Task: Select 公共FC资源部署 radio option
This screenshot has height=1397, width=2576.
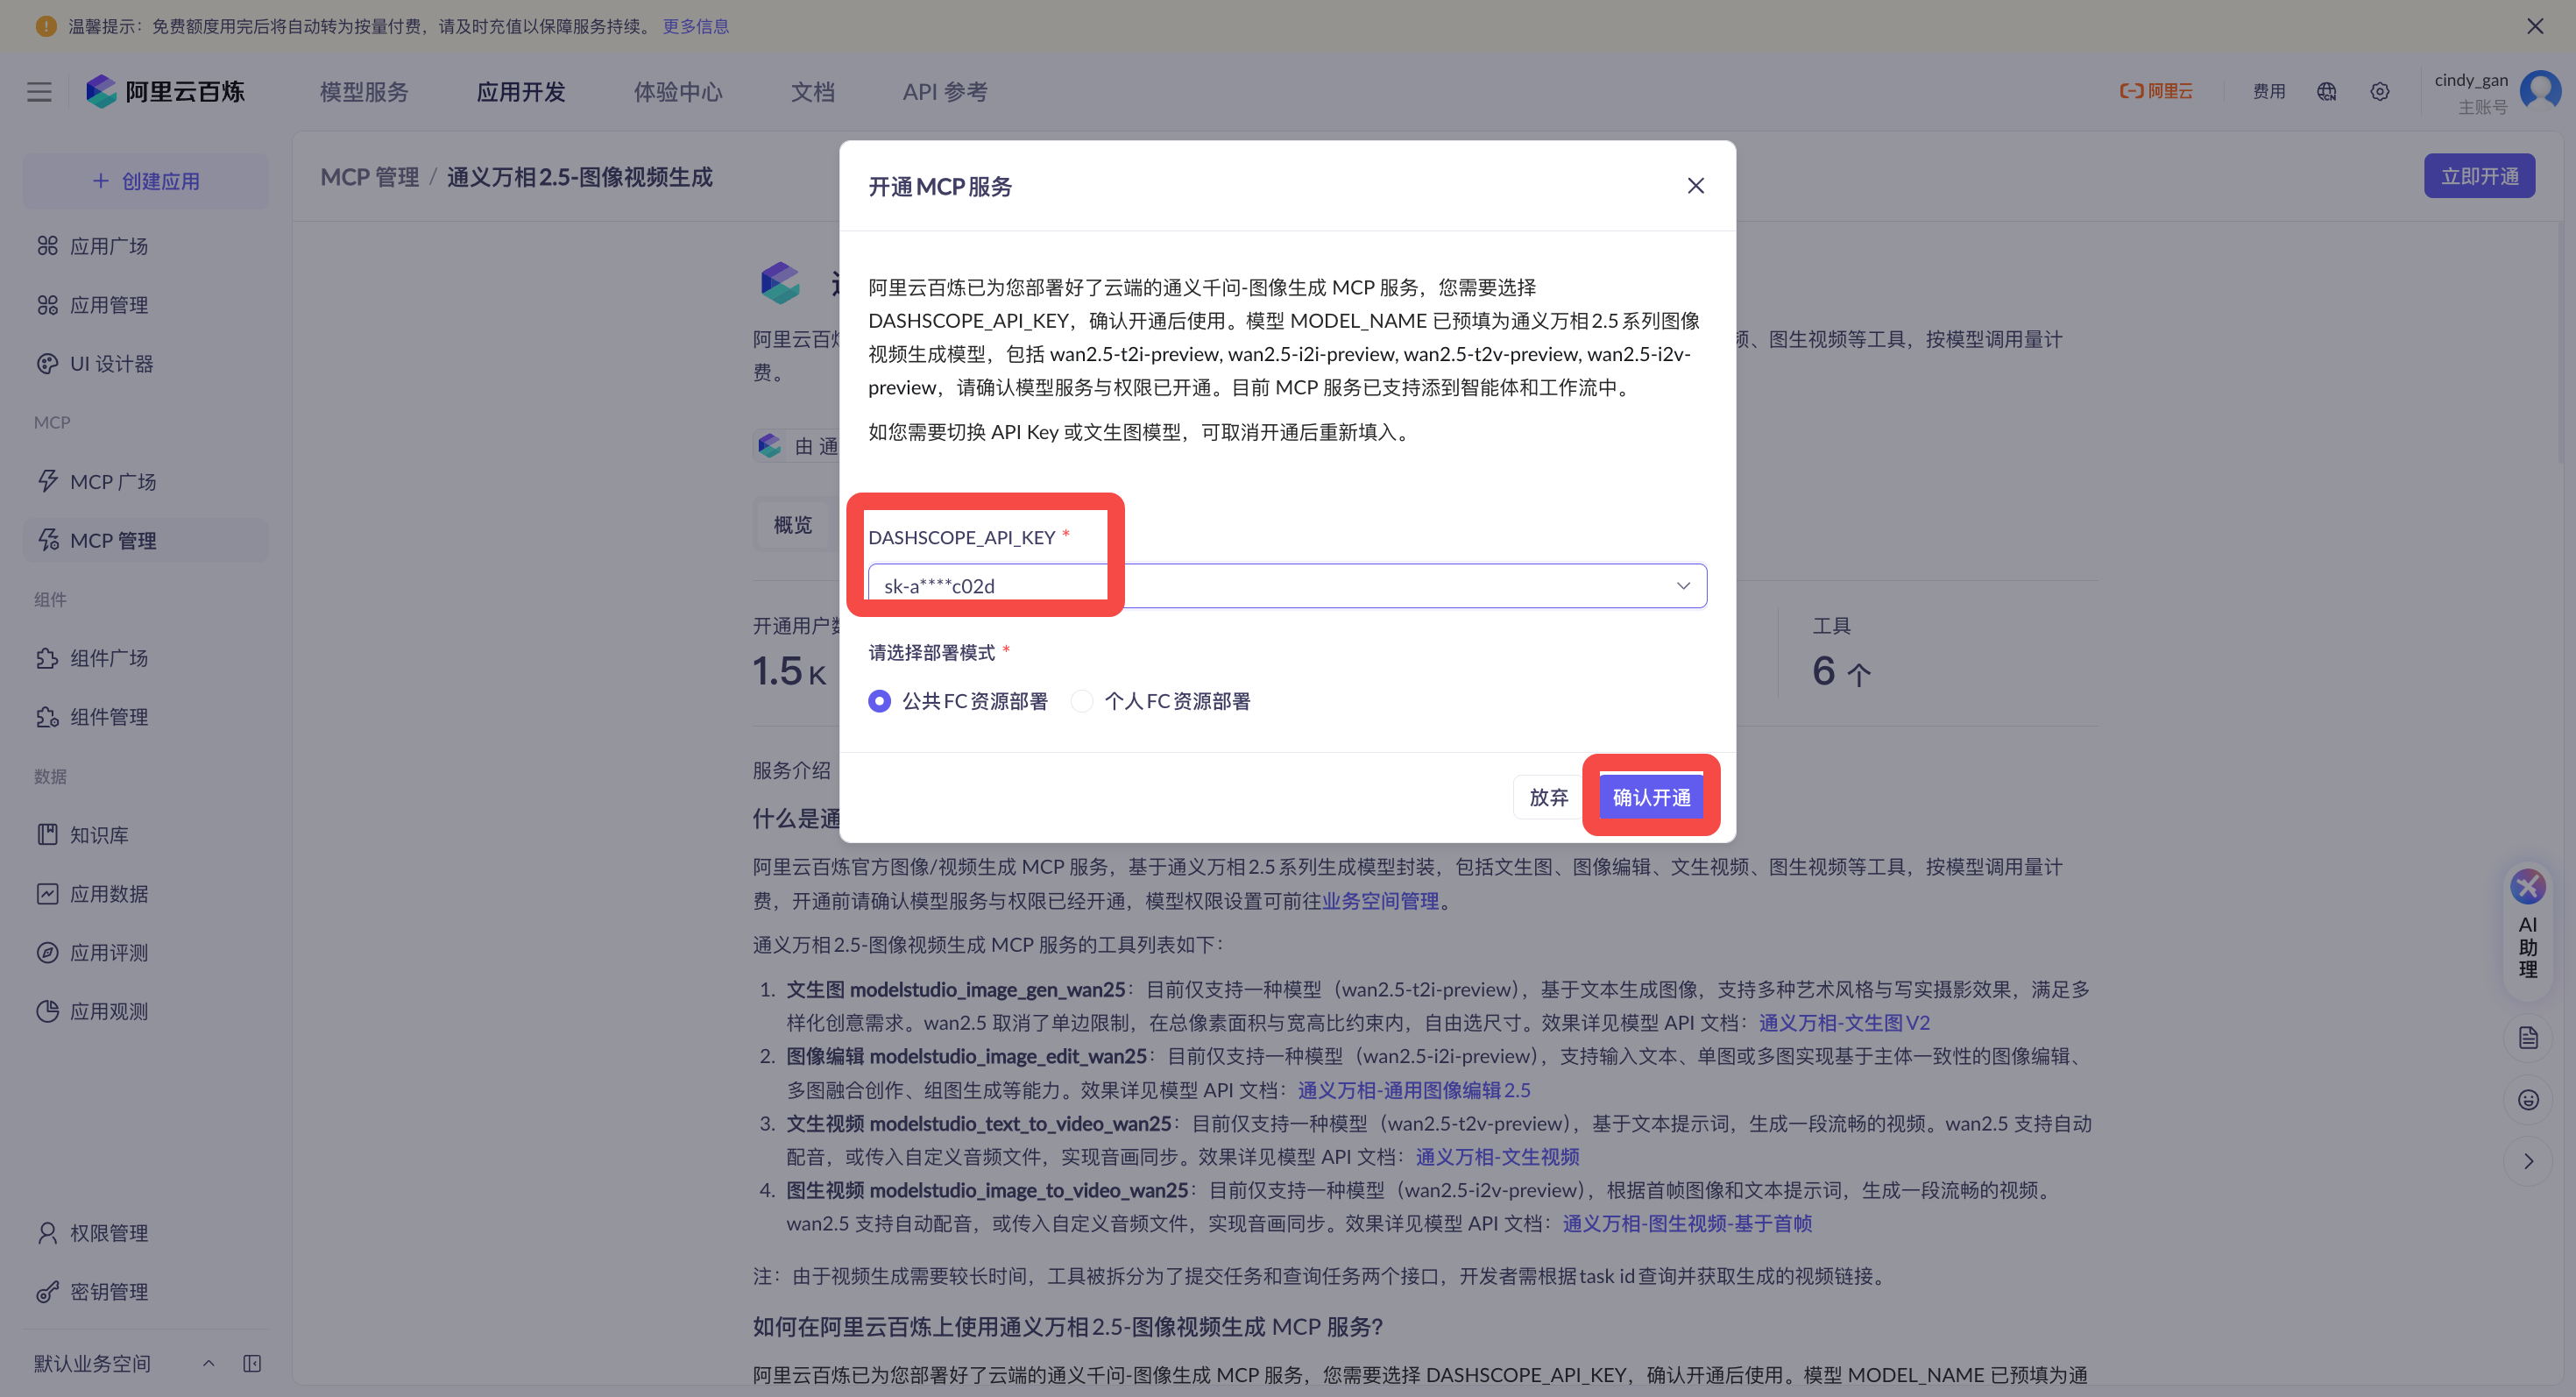Action: click(957, 702)
